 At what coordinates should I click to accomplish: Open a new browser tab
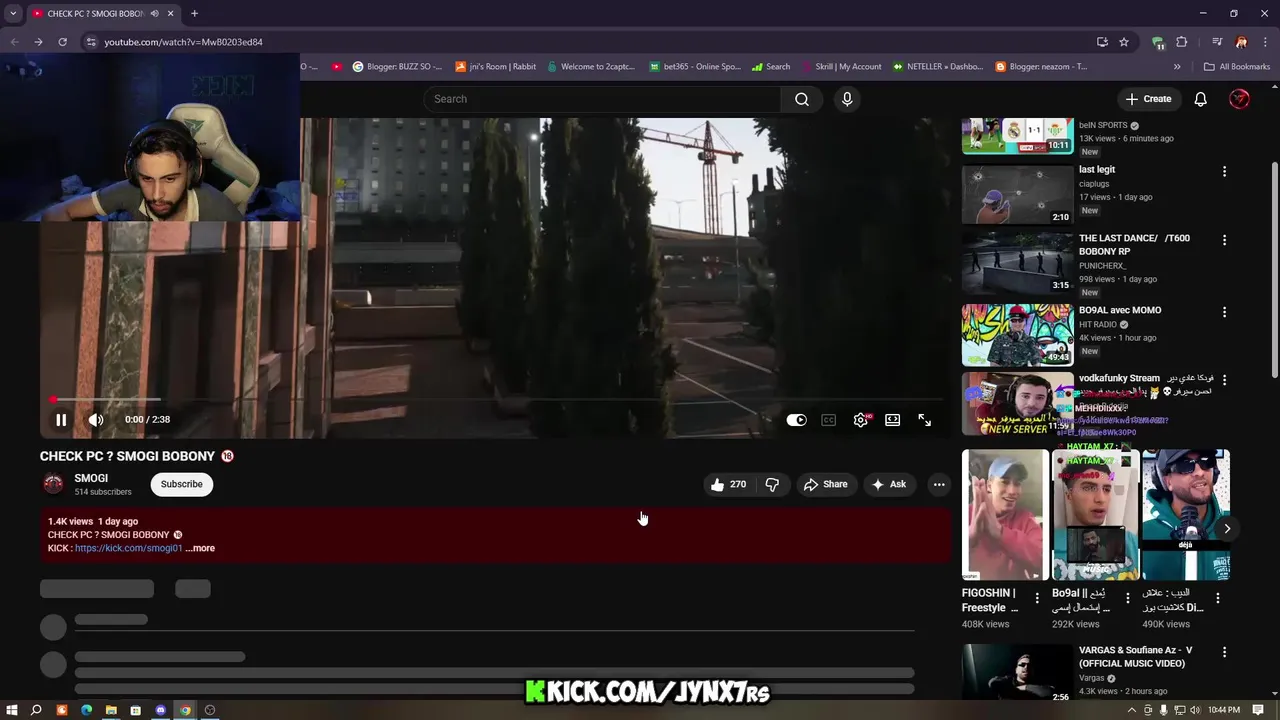[194, 14]
